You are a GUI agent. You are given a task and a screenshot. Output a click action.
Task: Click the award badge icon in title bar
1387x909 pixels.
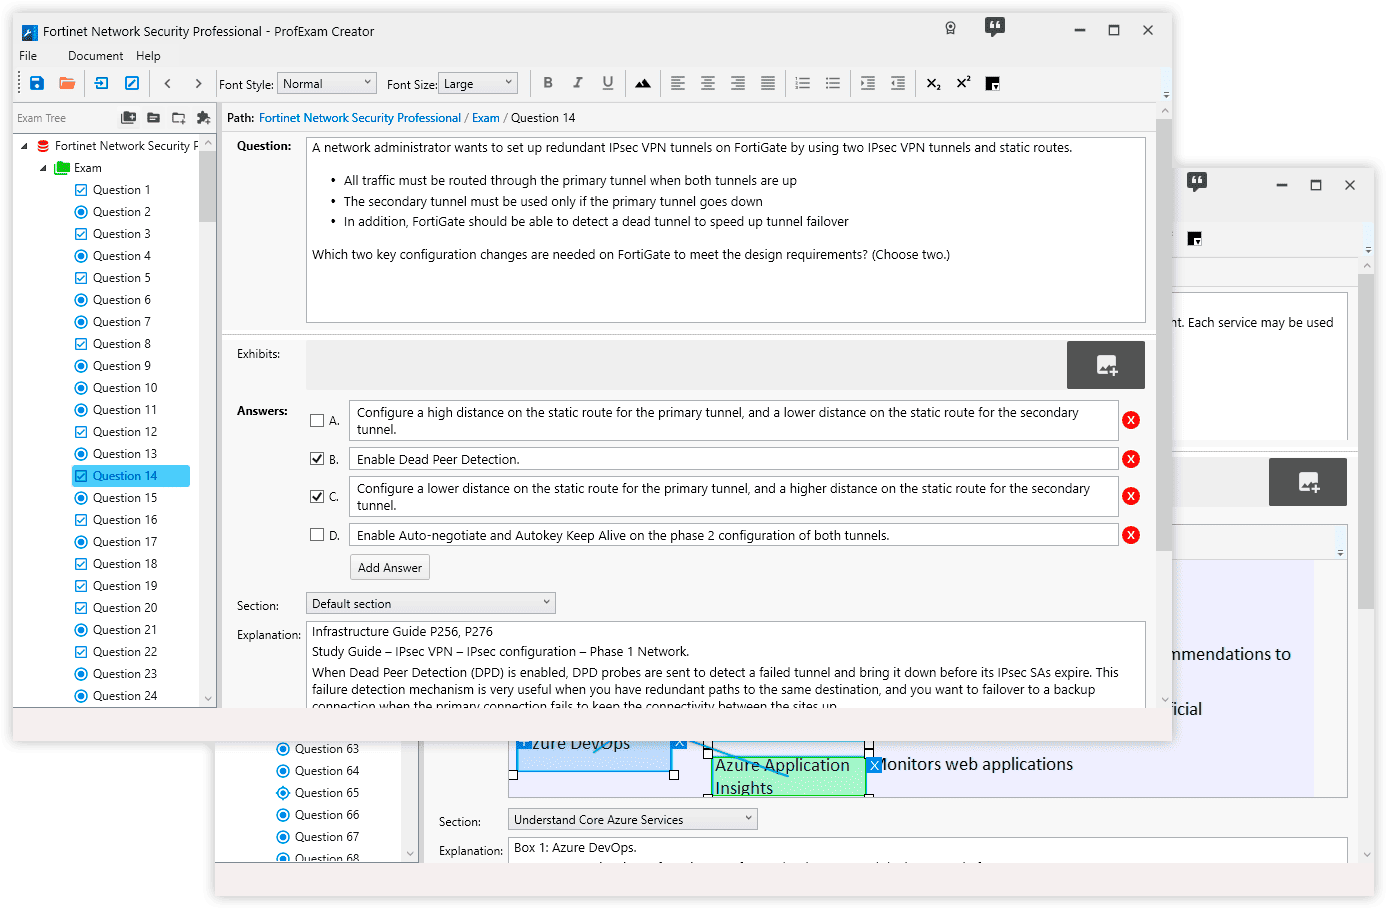tap(950, 29)
